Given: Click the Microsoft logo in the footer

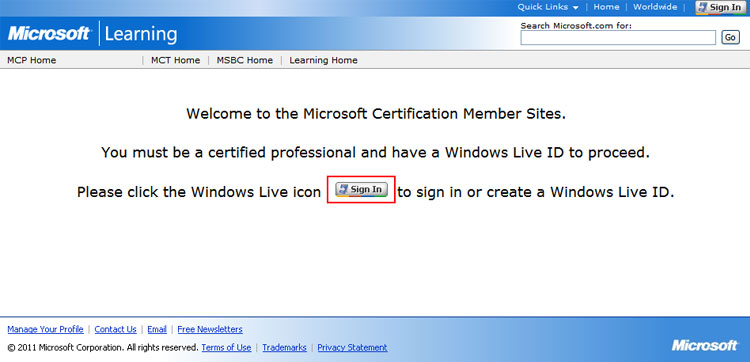Looking at the screenshot, I should pyautogui.click(x=705, y=345).
